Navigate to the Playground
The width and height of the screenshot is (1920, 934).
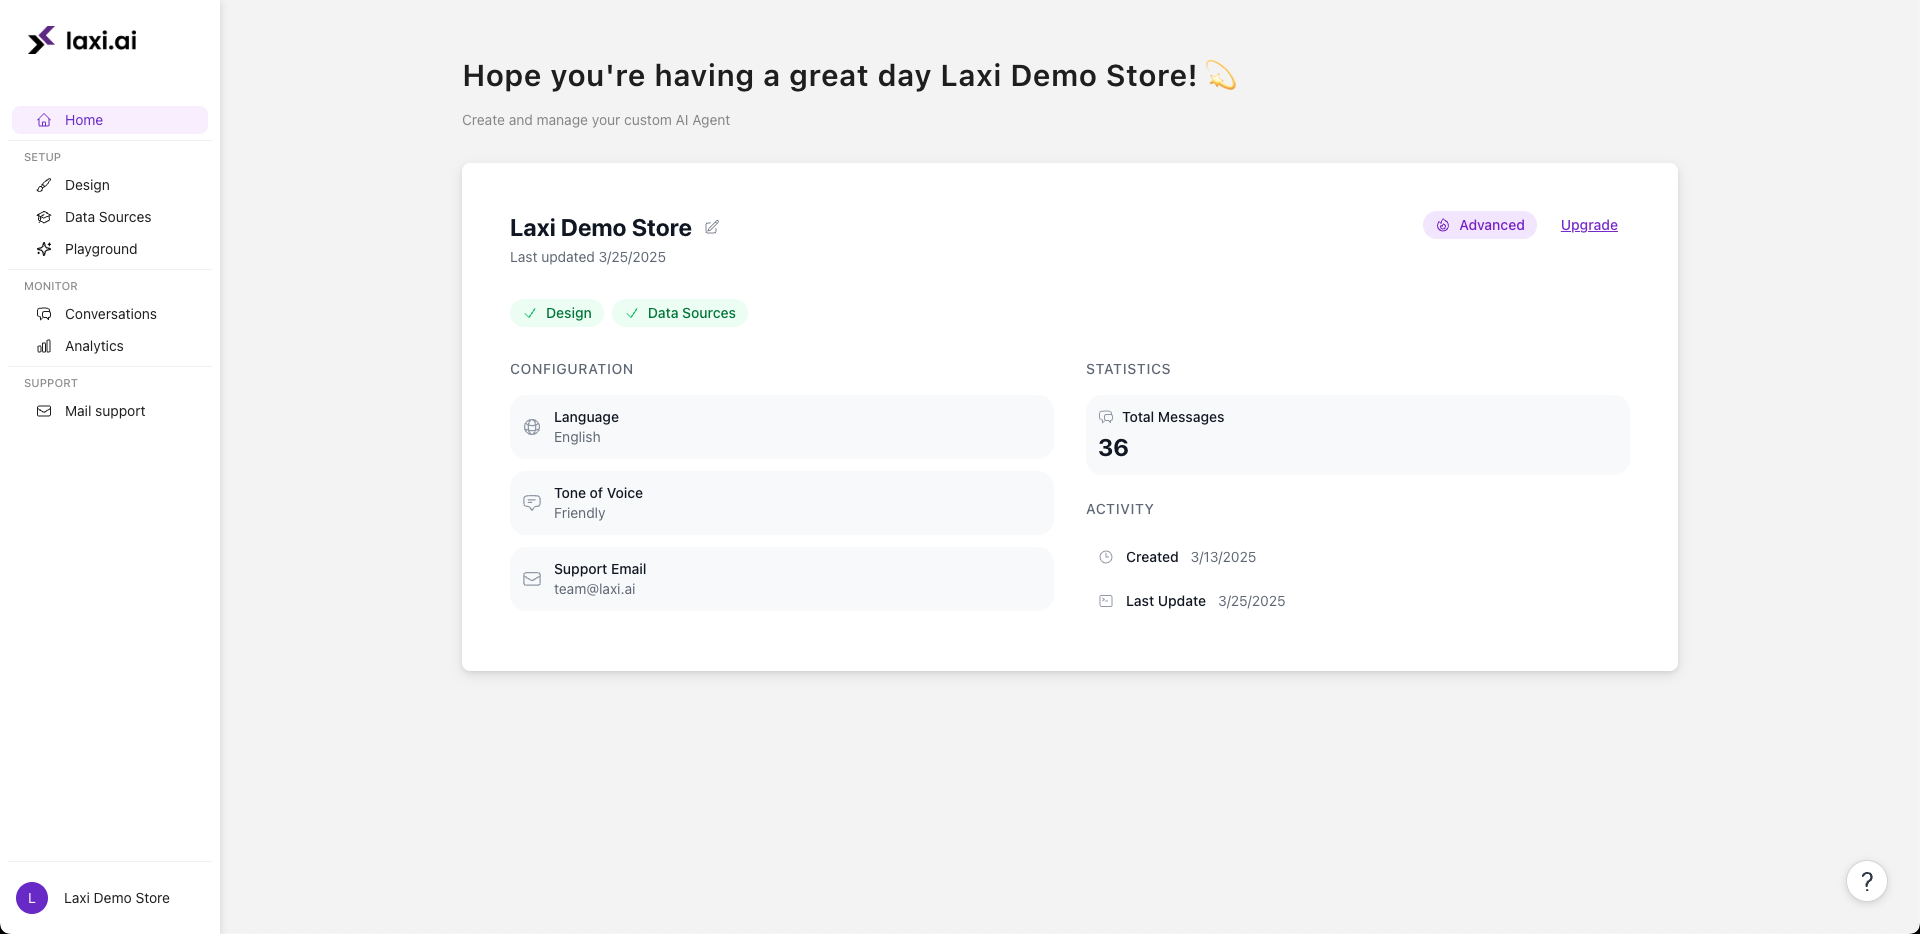[101, 249]
